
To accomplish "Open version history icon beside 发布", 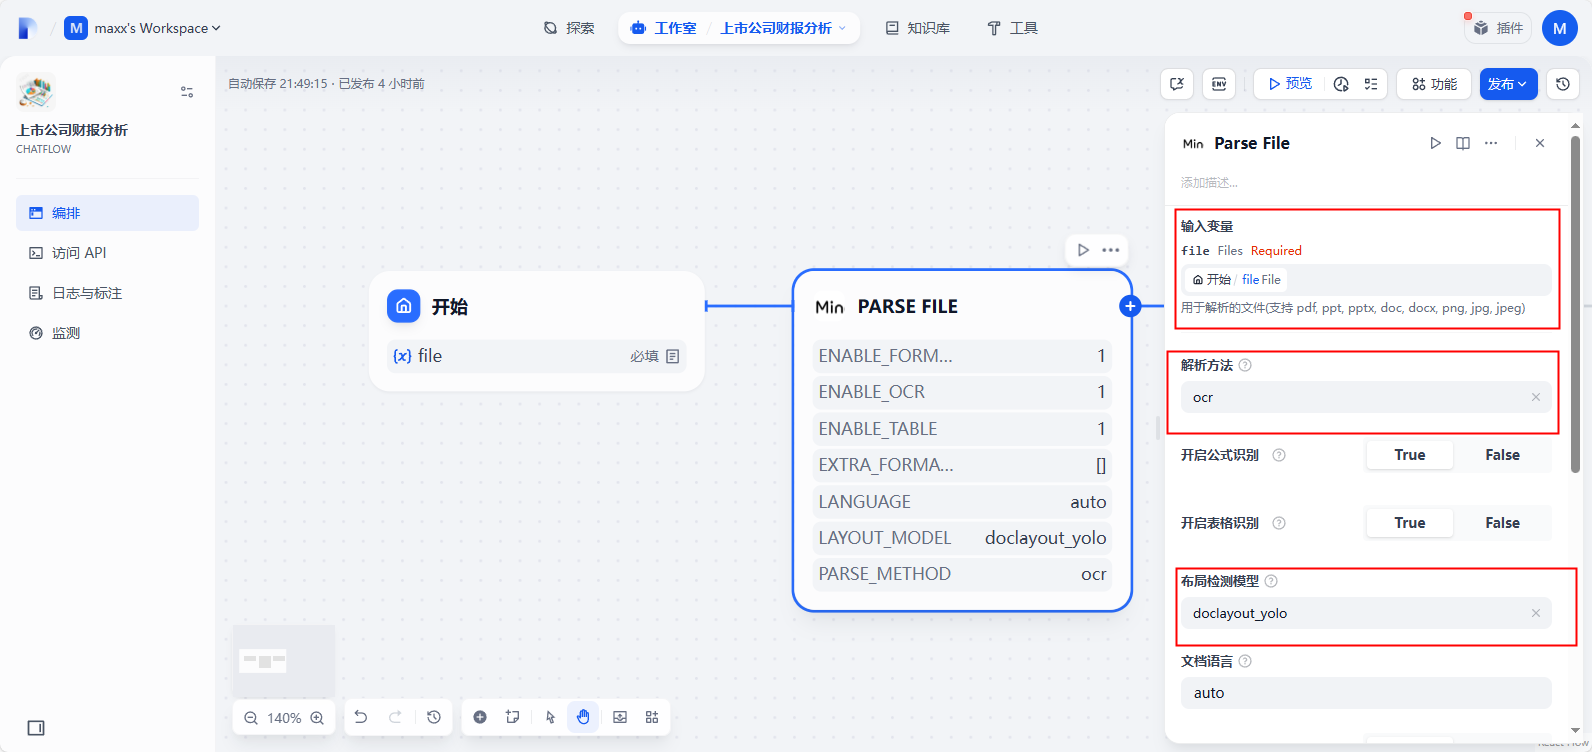I will click(x=1563, y=84).
